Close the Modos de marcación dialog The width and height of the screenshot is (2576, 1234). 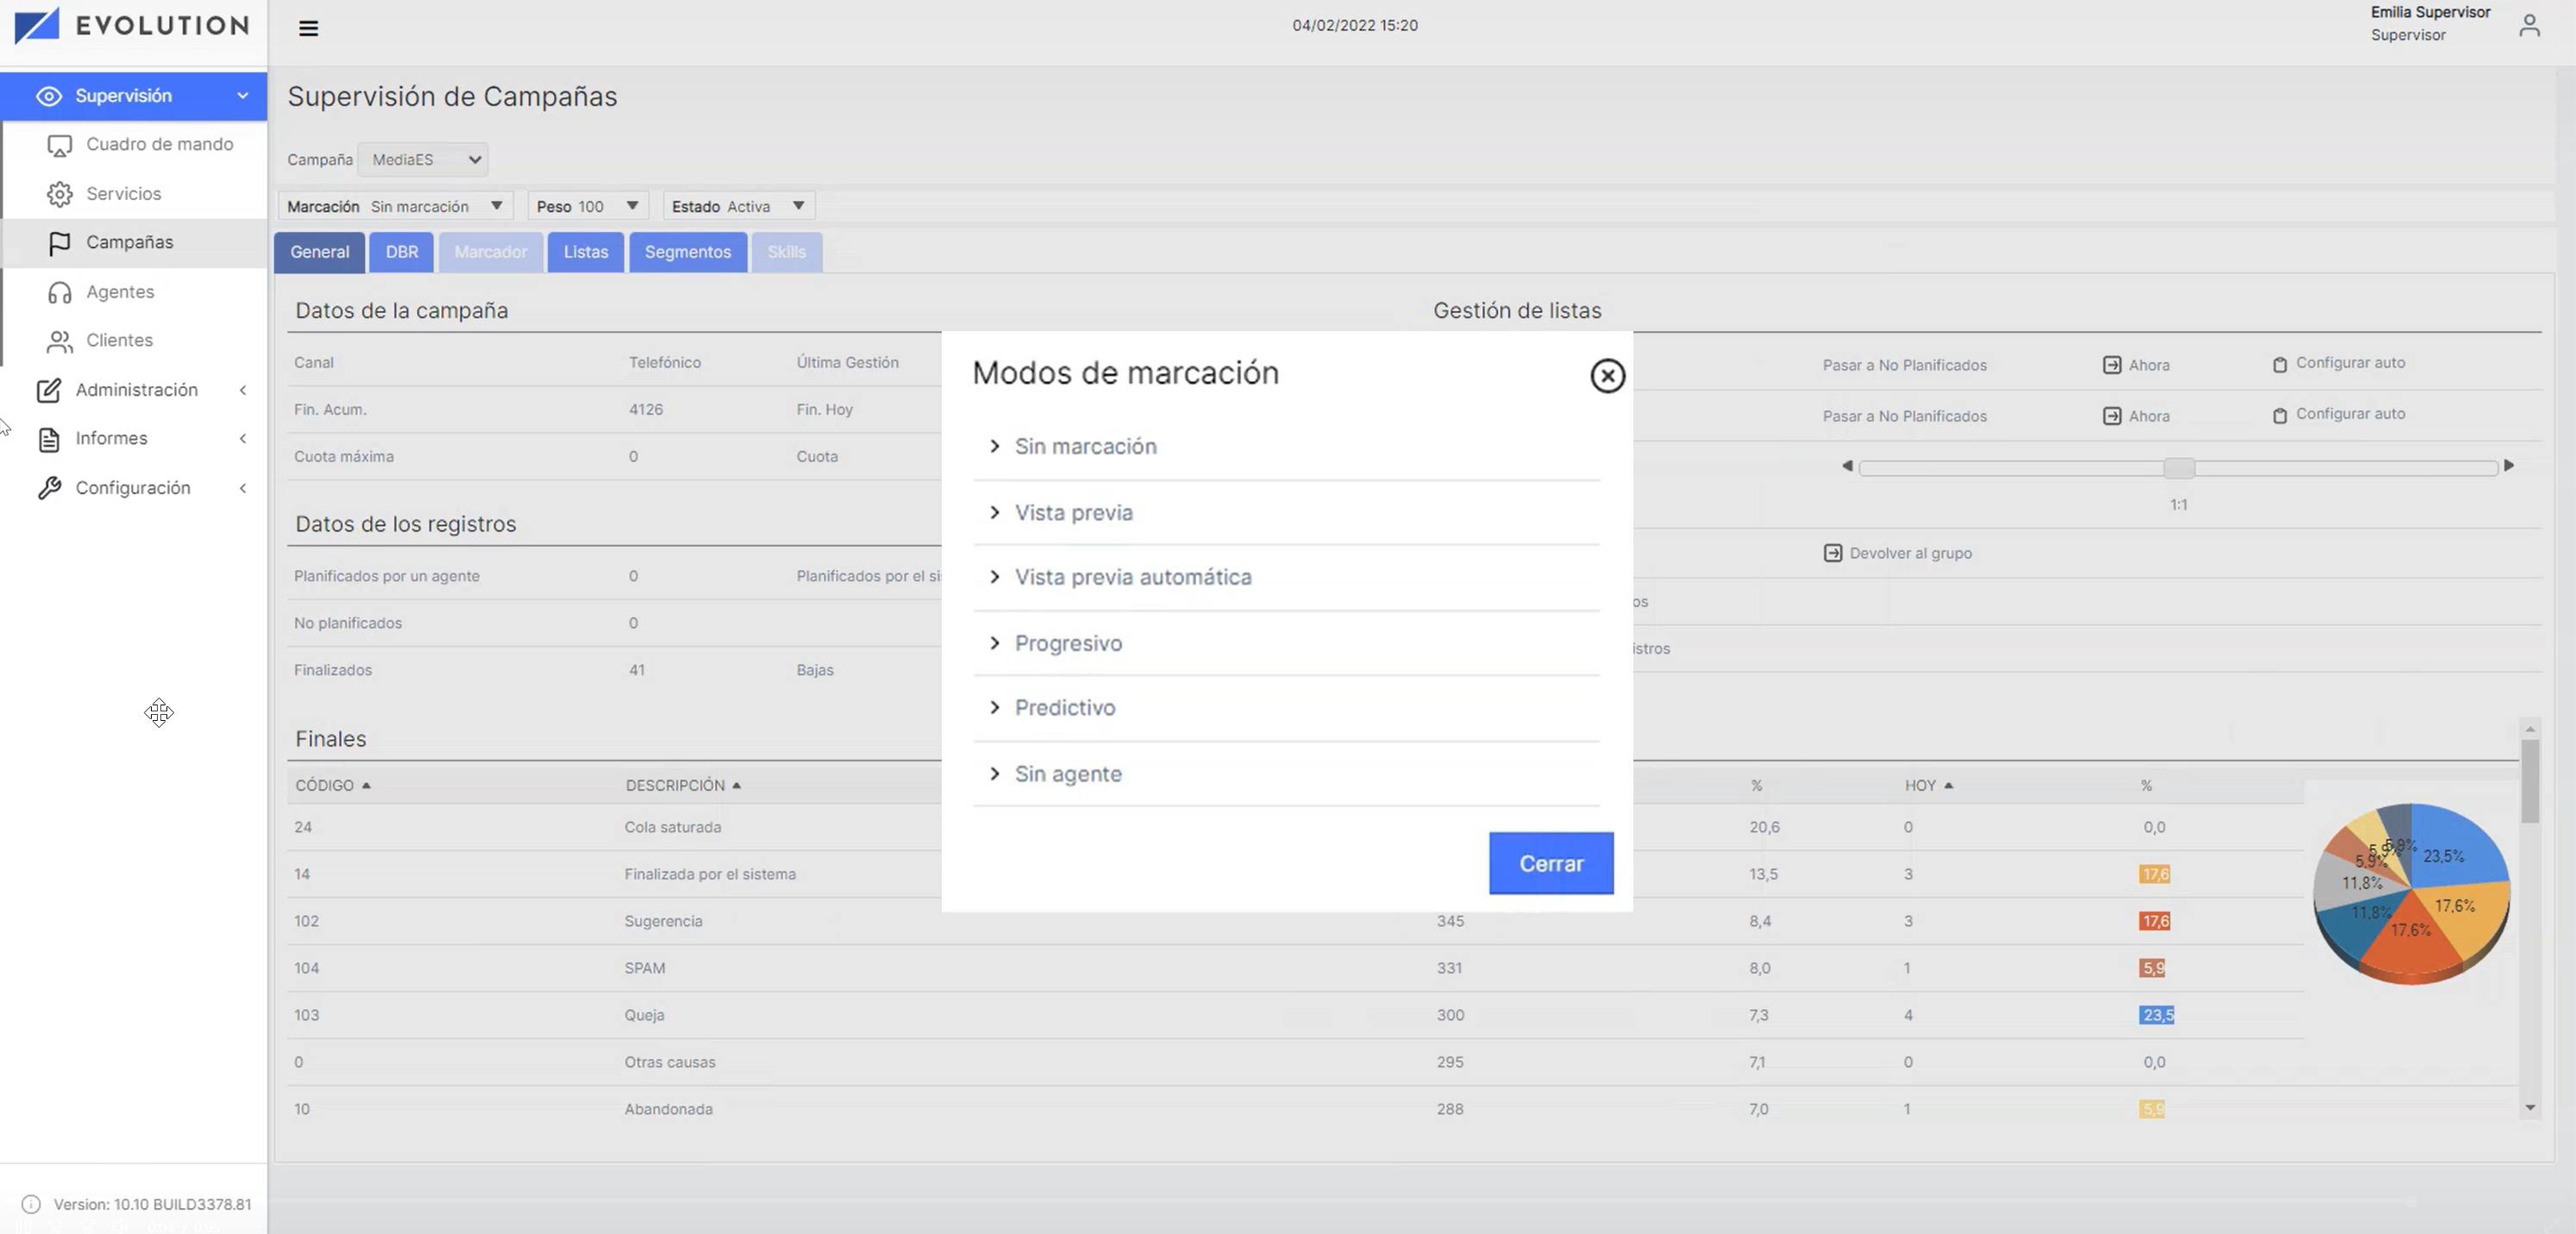(x=1607, y=376)
